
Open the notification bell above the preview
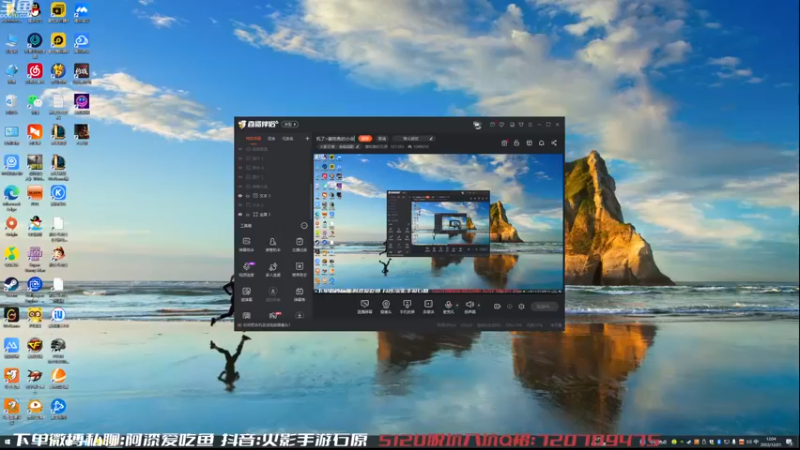[541, 143]
